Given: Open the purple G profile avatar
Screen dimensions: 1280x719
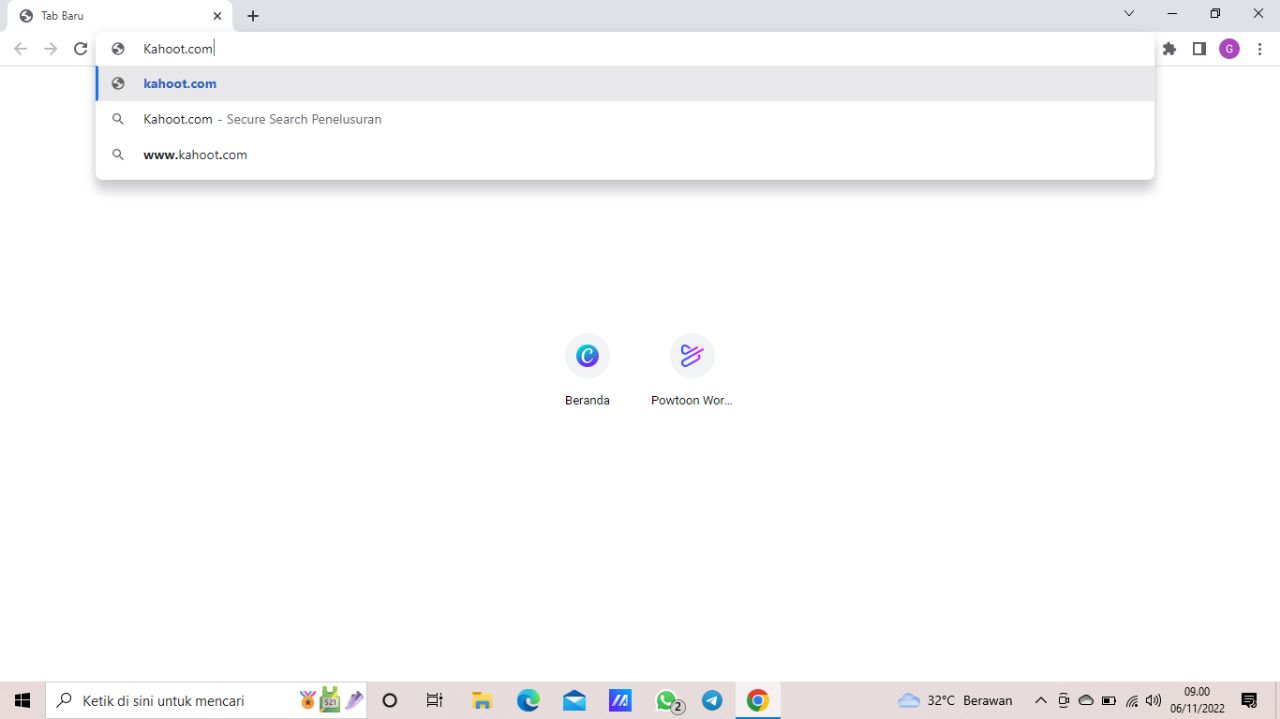Looking at the screenshot, I should (1229, 49).
